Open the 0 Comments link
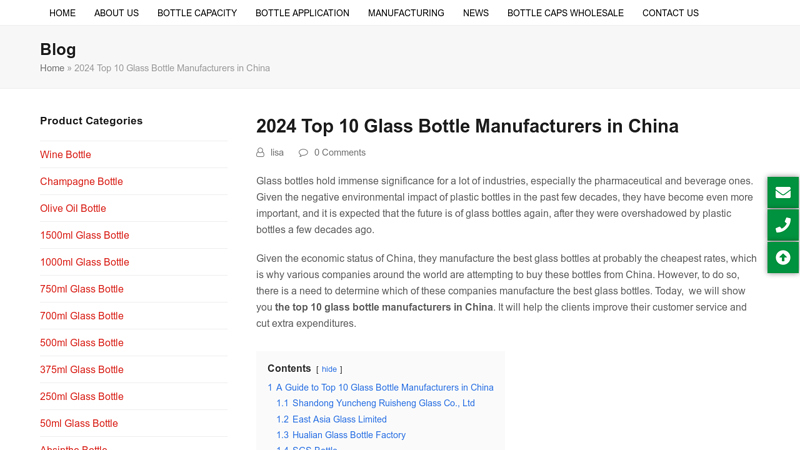The height and width of the screenshot is (450, 800). pyautogui.click(x=340, y=153)
